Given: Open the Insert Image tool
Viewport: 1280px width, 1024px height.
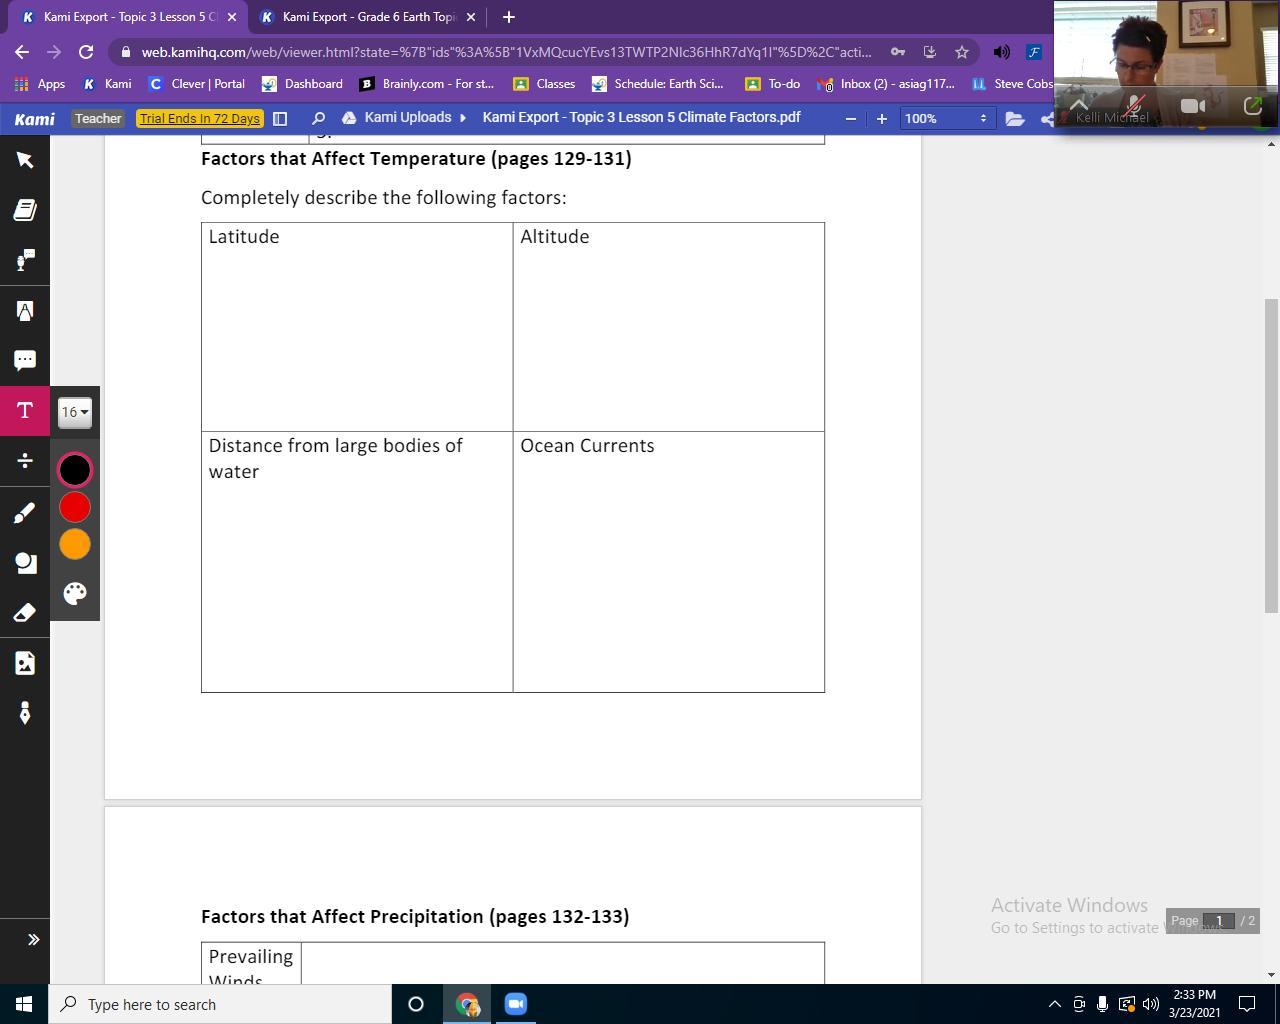Looking at the screenshot, I should pyautogui.click(x=25, y=663).
